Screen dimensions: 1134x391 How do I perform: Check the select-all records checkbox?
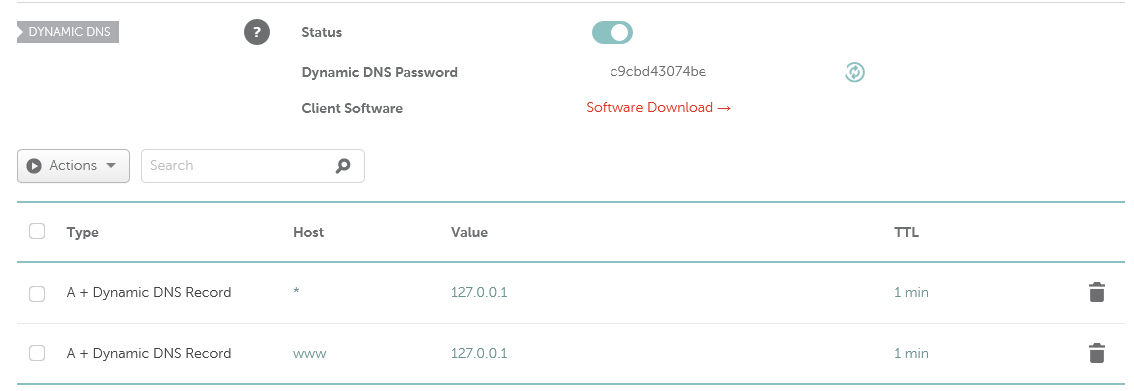pos(37,231)
